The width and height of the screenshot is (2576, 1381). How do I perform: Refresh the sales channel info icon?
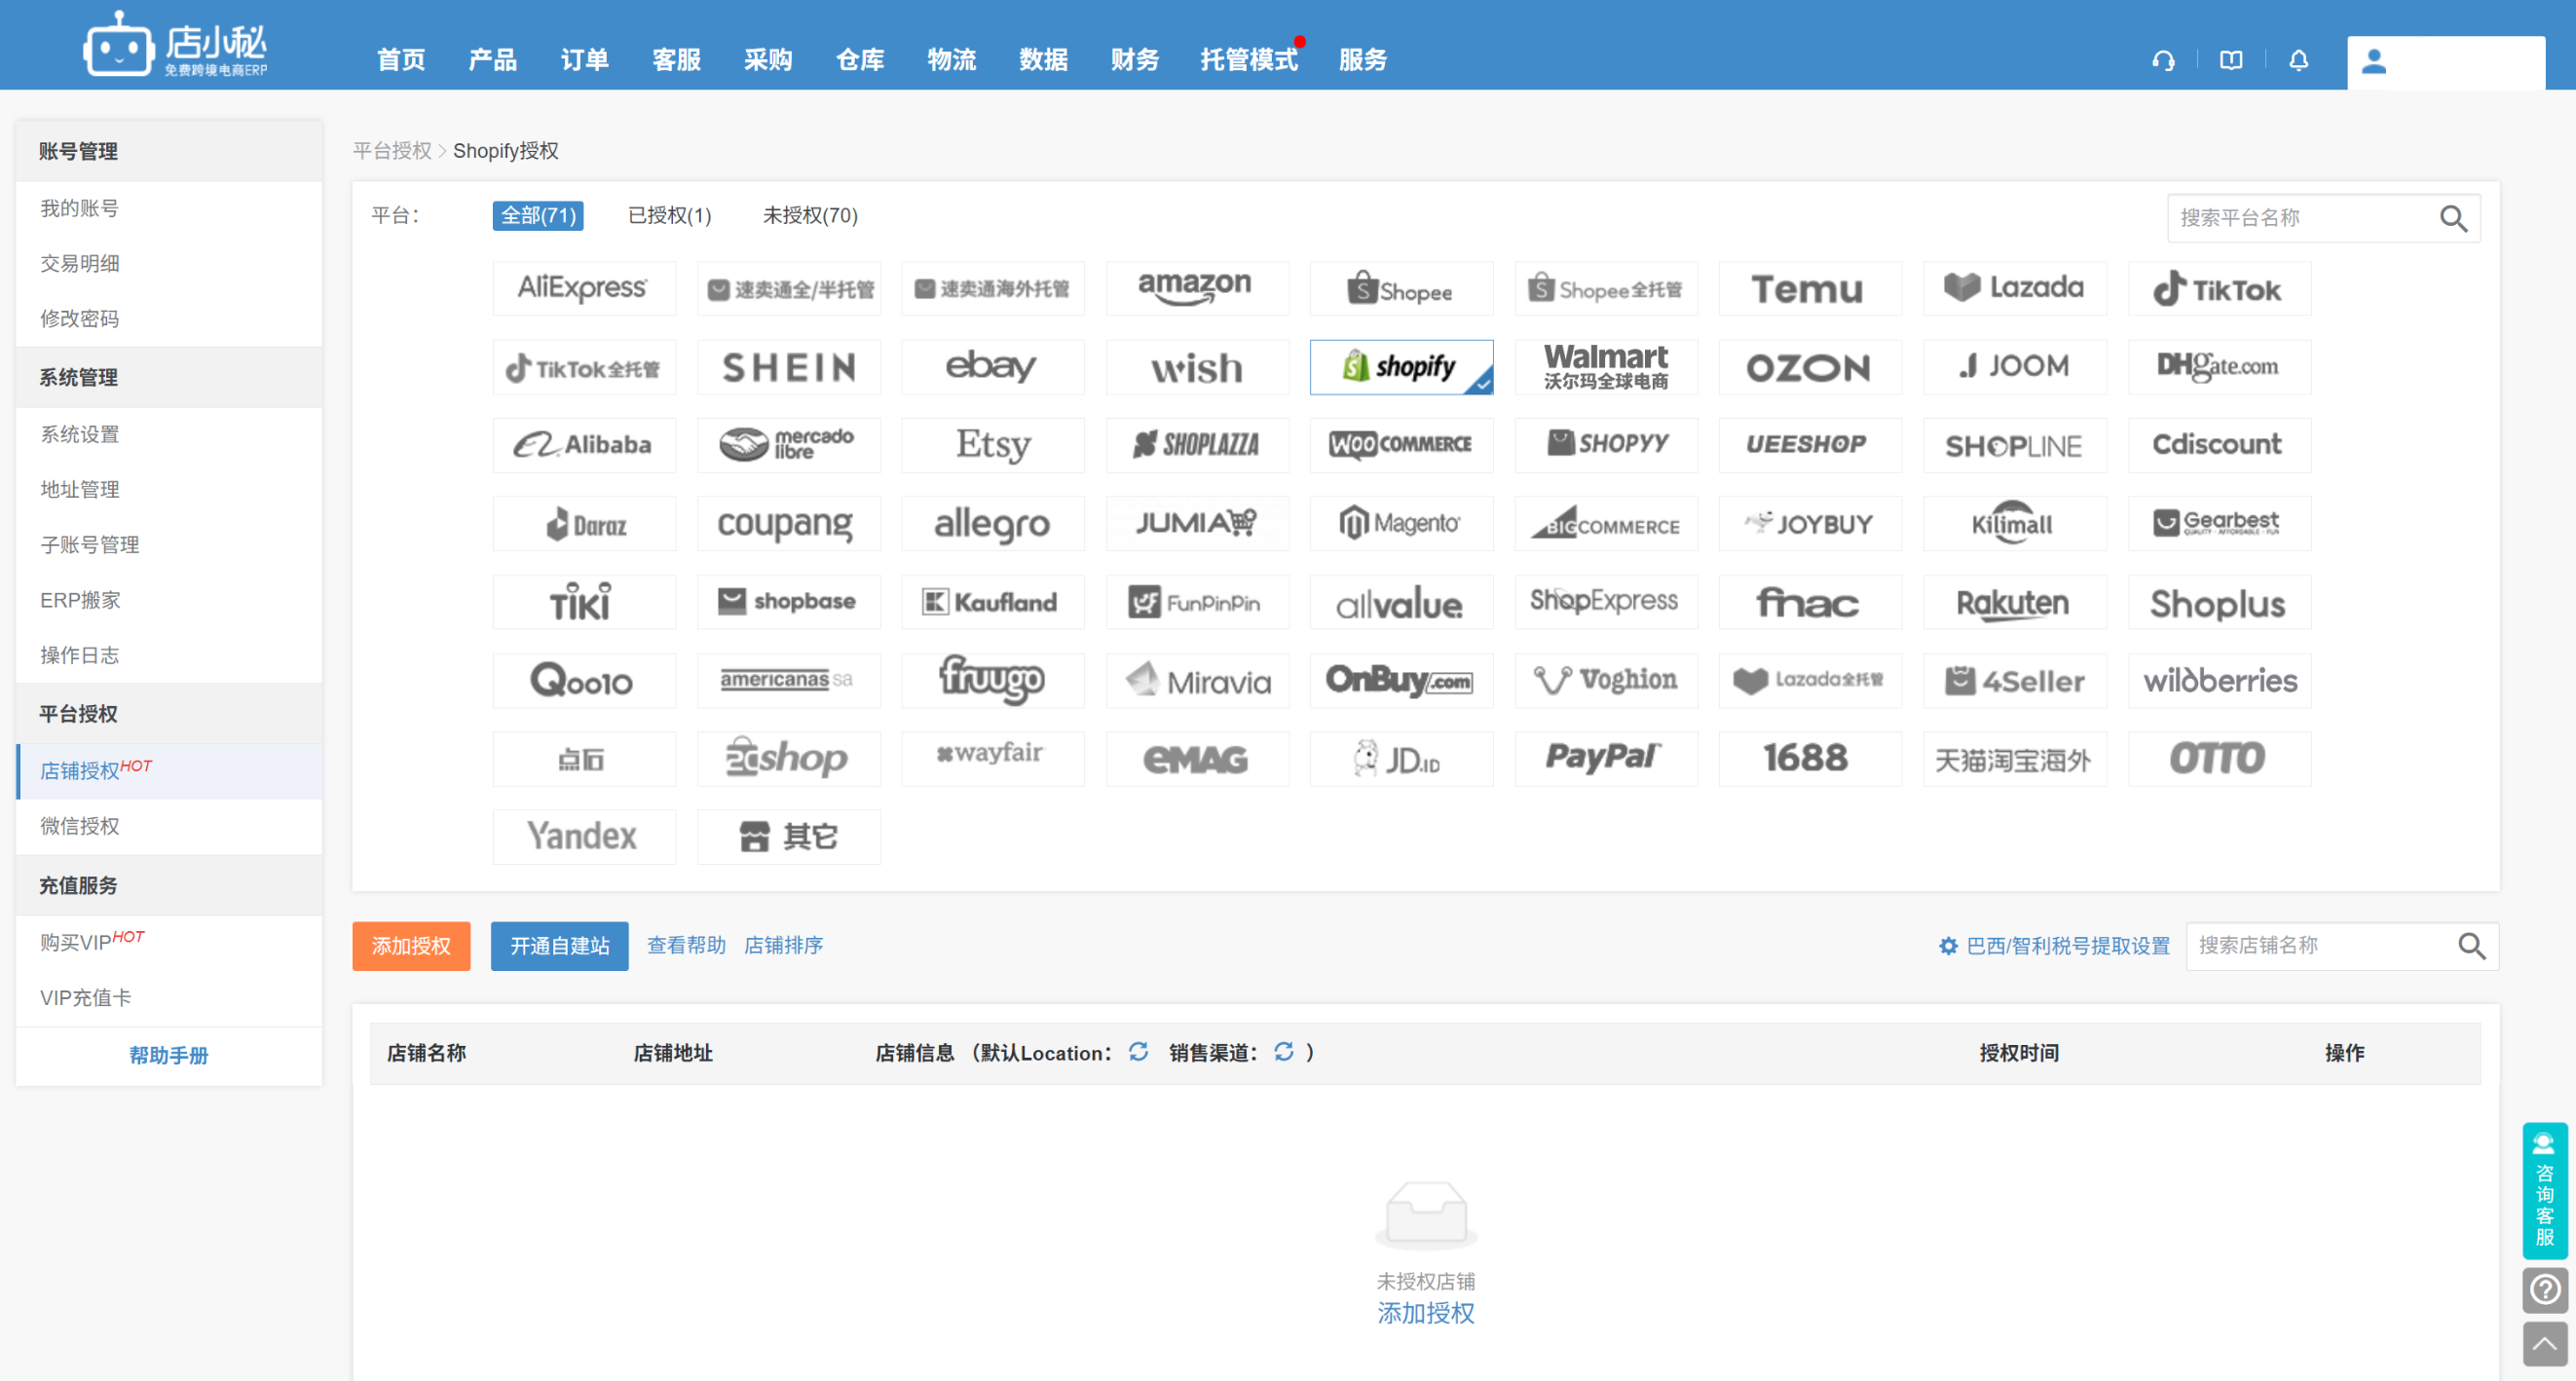(1284, 1051)
